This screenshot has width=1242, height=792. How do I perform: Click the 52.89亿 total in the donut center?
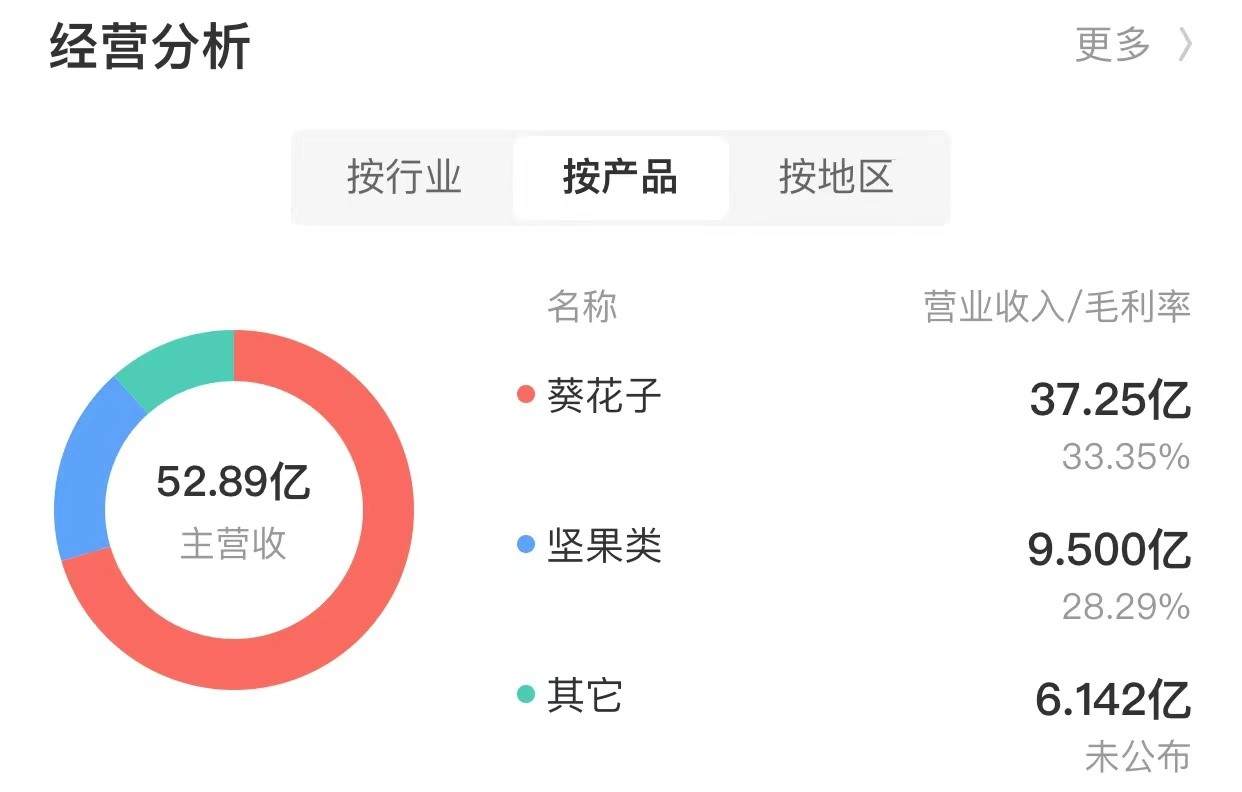point(234,484)
